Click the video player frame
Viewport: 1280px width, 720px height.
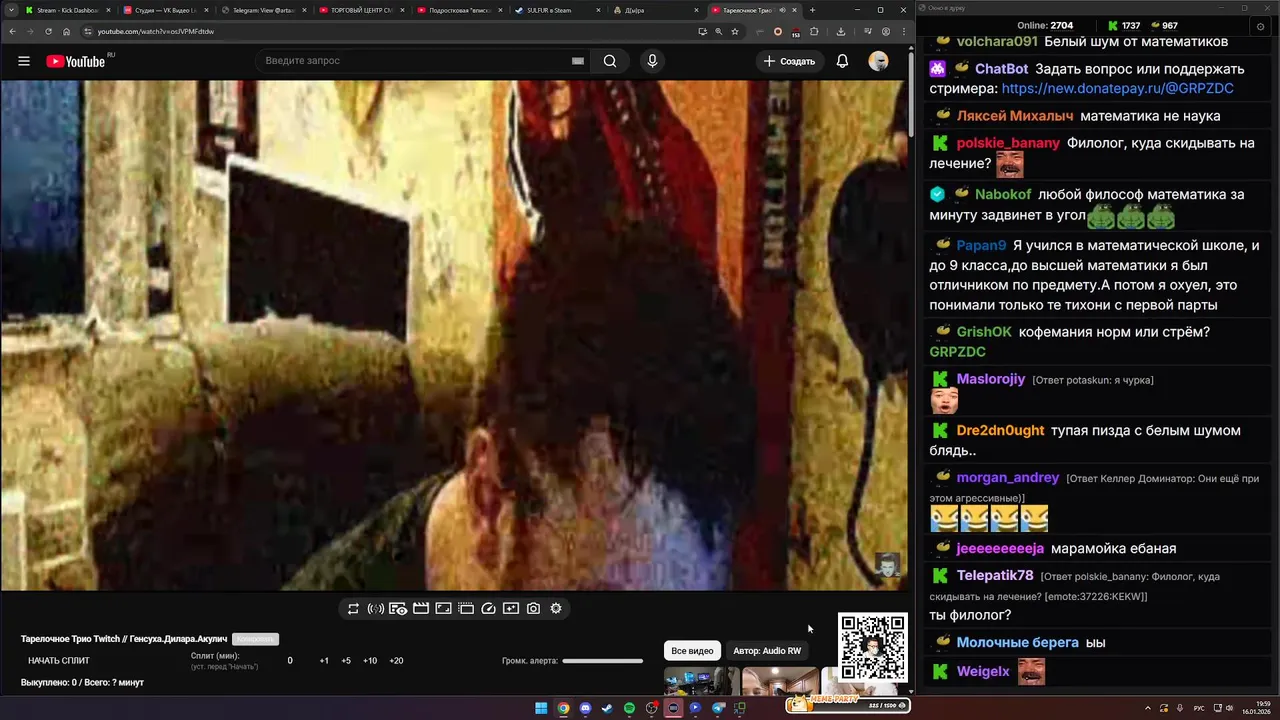[454, 335]
